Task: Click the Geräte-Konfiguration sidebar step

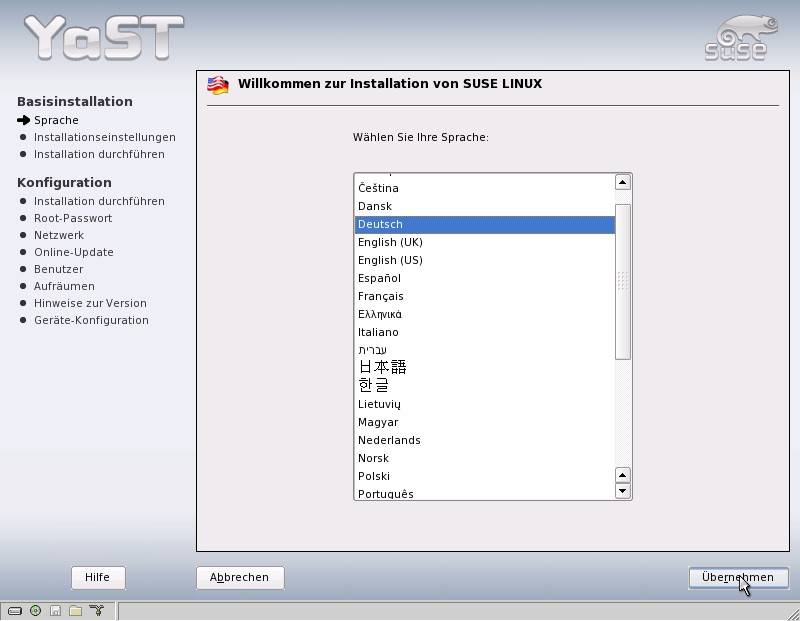Action: tap(91, 320)
